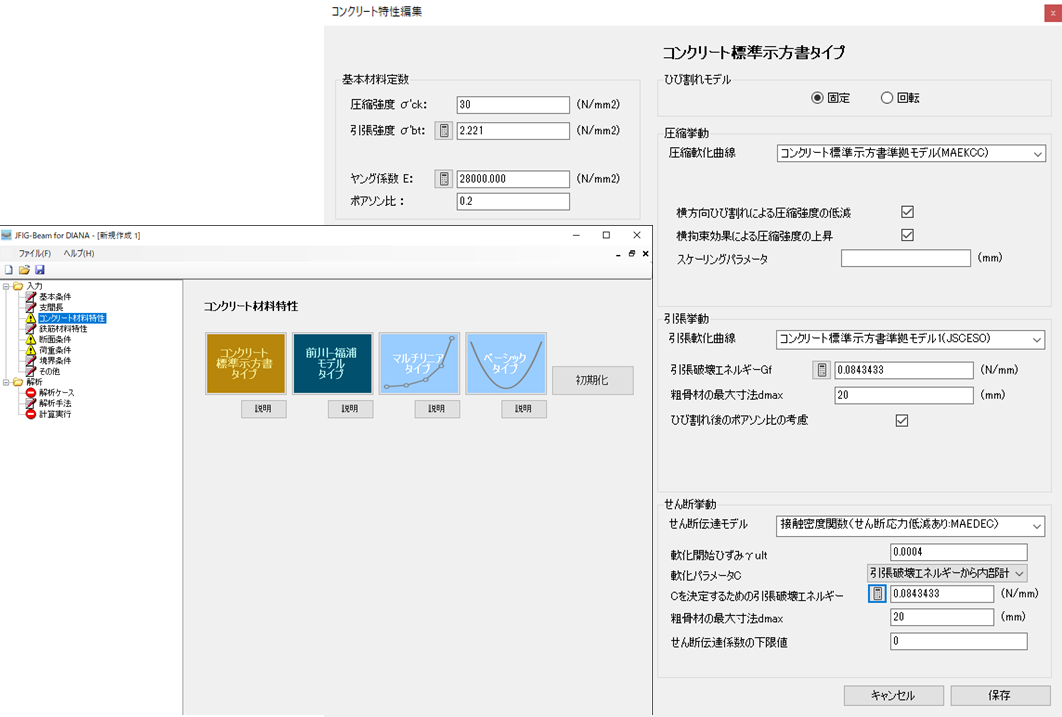This screenshot has width=1062, height=717.
Task: Click calculator icon beside 引張破壊エネルギーGf field
Action: click(x=822, y=370)
